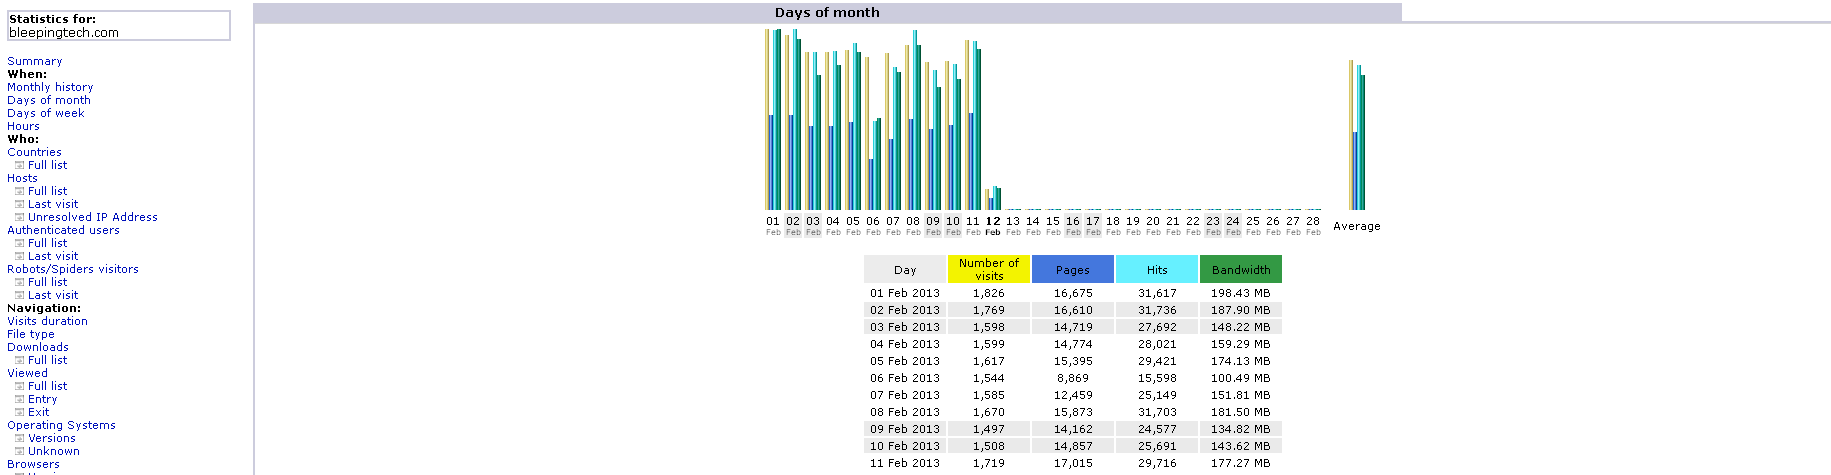Open Full list under Robots/Spiders visitors

pos(47,282)
